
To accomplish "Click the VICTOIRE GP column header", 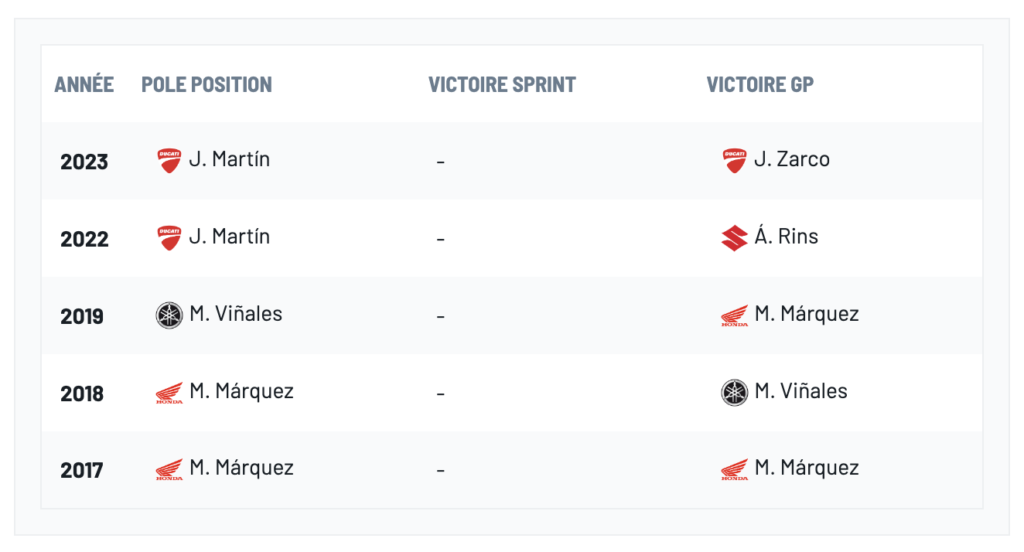I will tap(760, 84).
